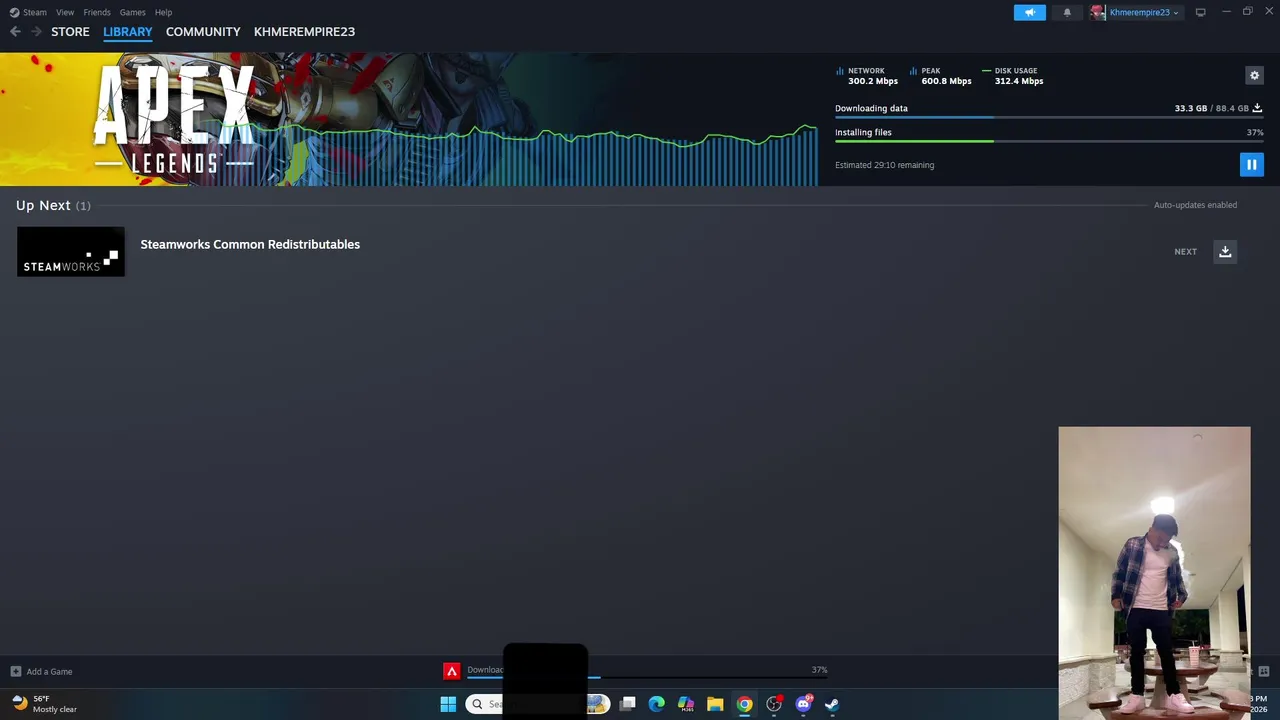Screen dimensions: 1280x720
Task: Open the notifications bell
Action: (x=1067, y=12)
